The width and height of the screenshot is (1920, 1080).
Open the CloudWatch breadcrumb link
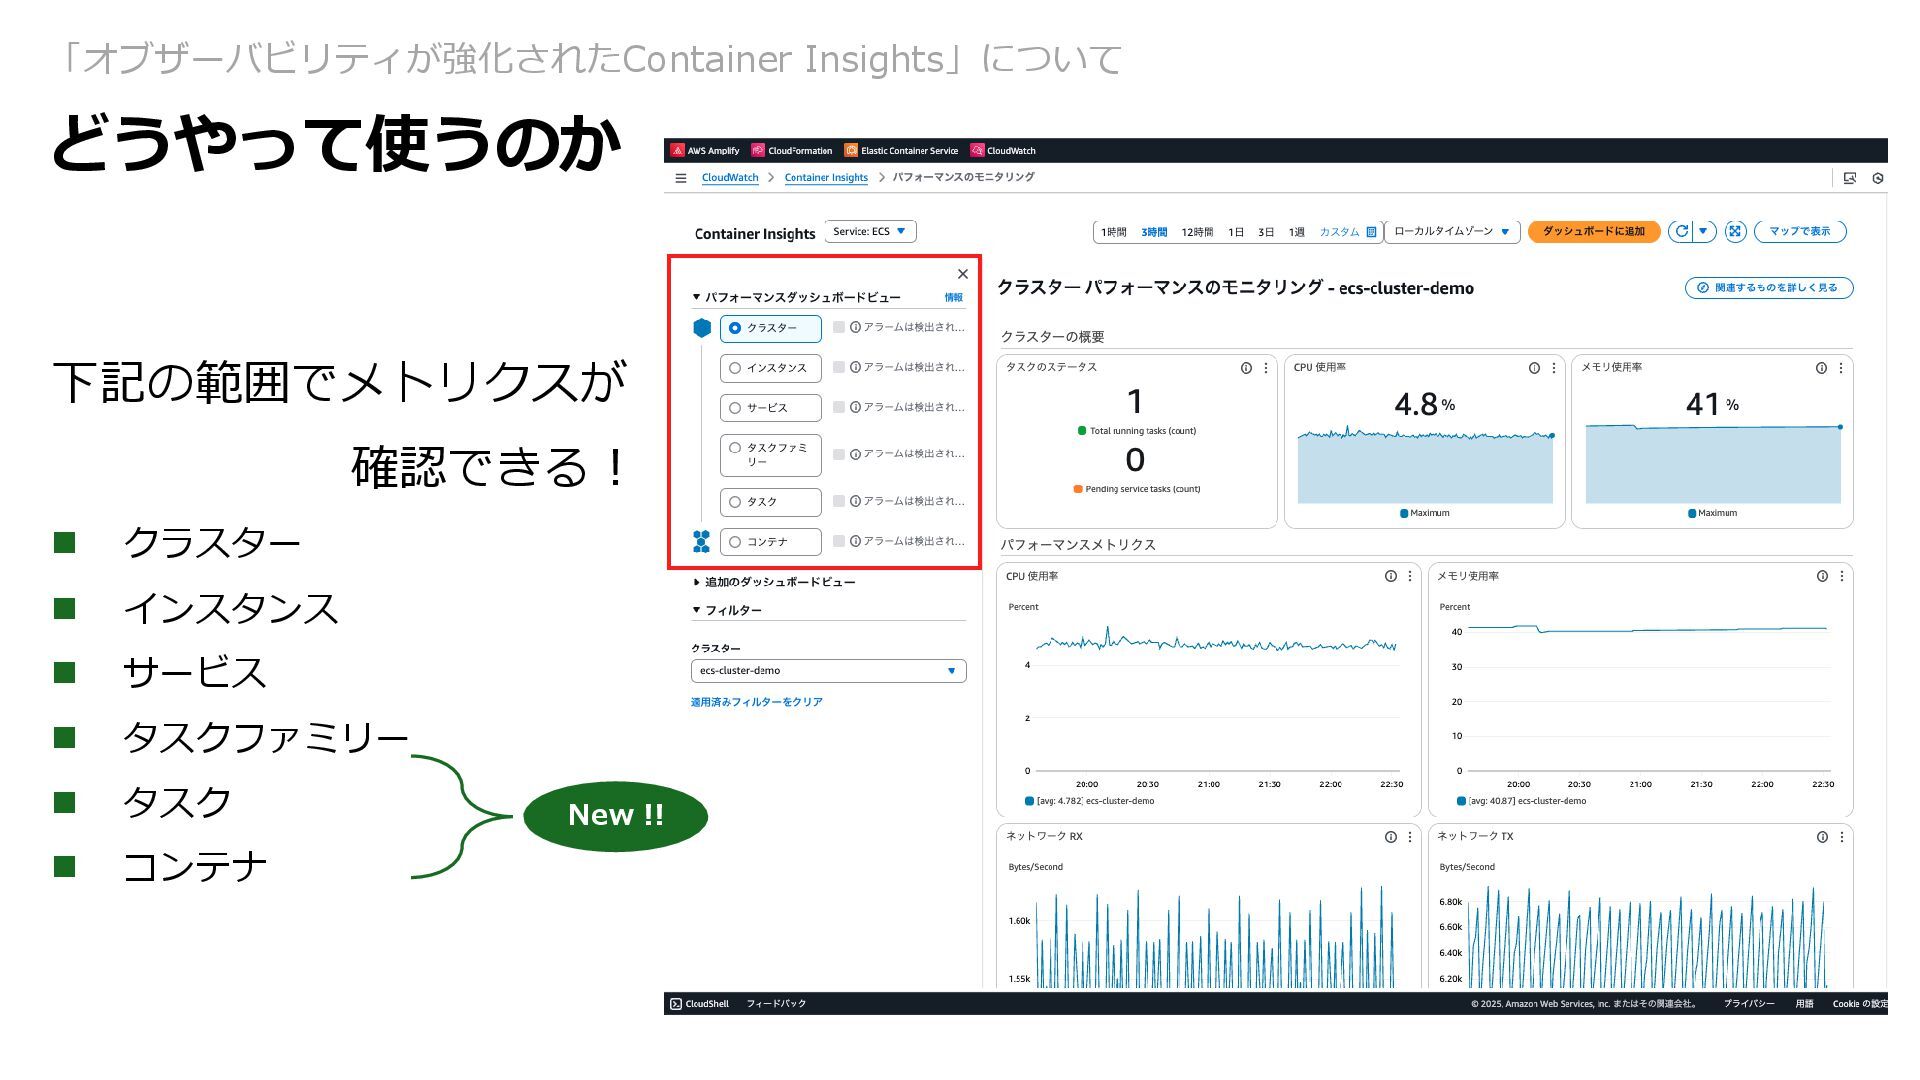click(730, 178)
